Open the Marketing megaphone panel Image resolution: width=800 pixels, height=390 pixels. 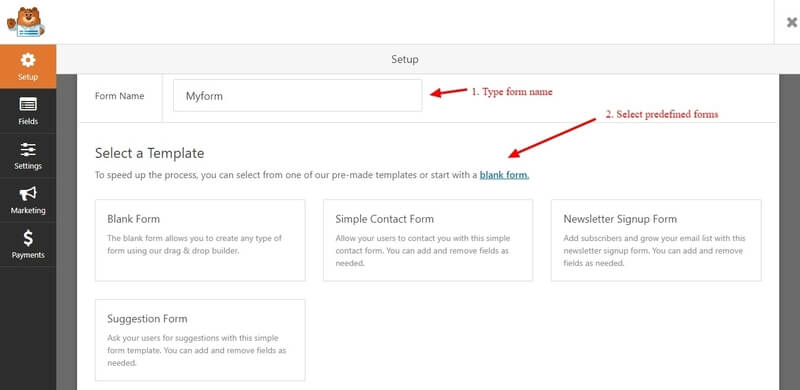(28, 200)
